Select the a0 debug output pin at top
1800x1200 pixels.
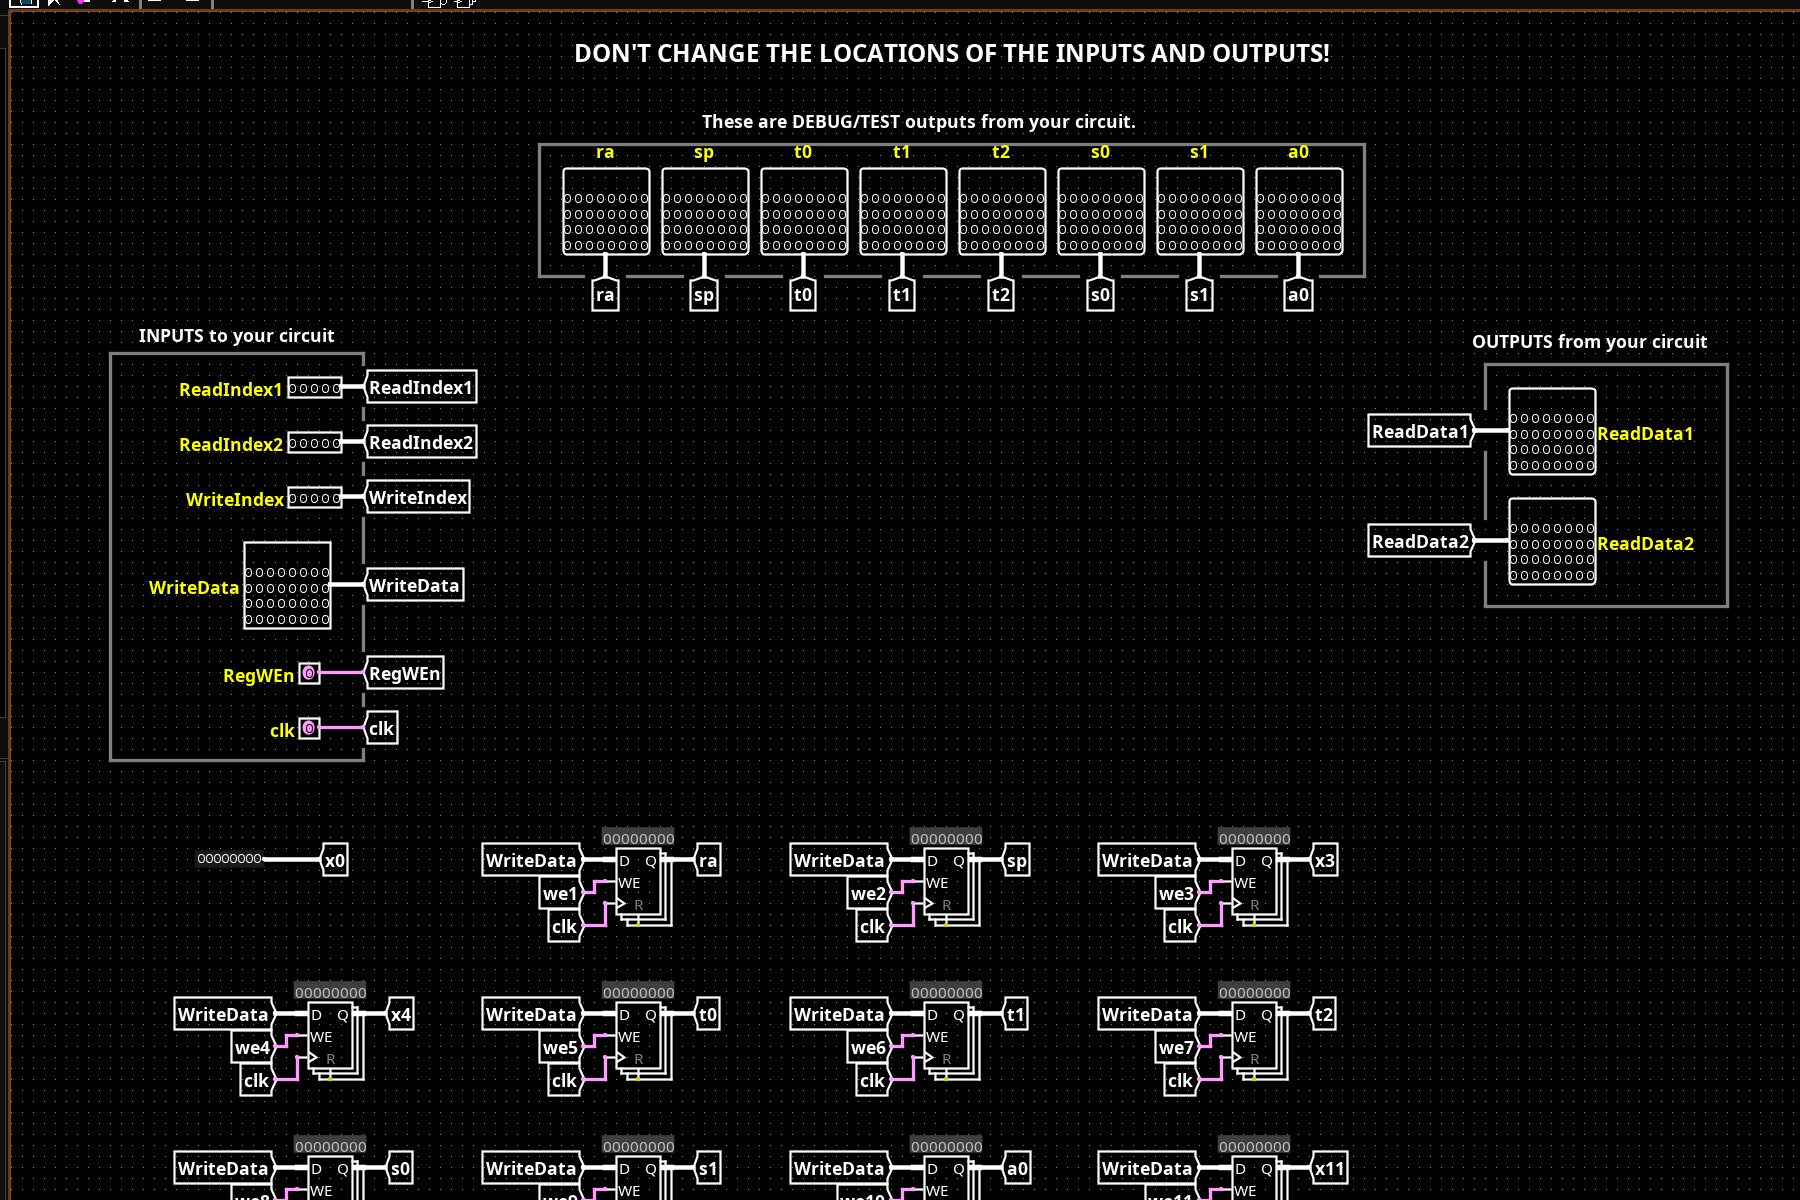point(1298,212)
